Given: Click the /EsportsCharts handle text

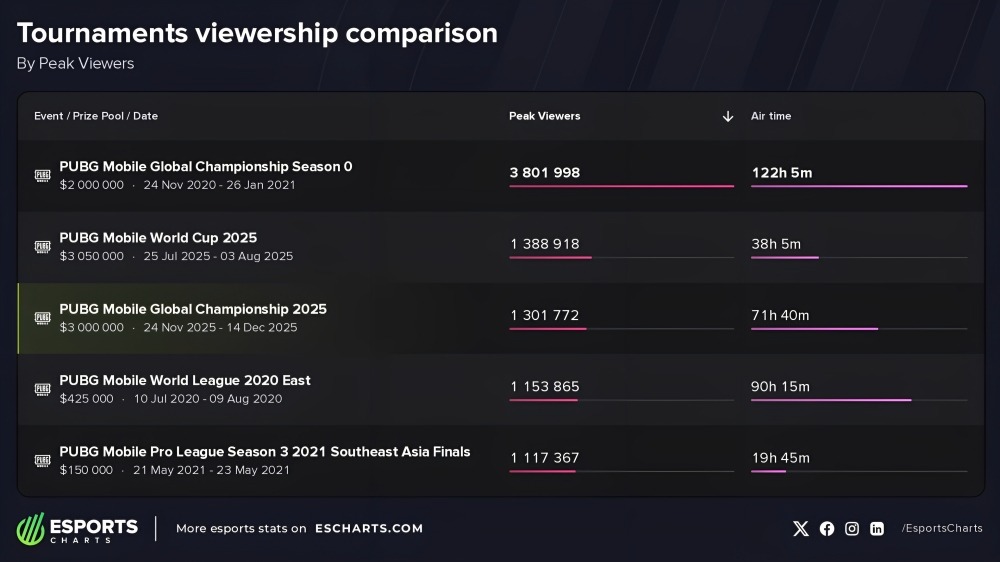Looking at the screenshot, I should (x=942, y=529).
